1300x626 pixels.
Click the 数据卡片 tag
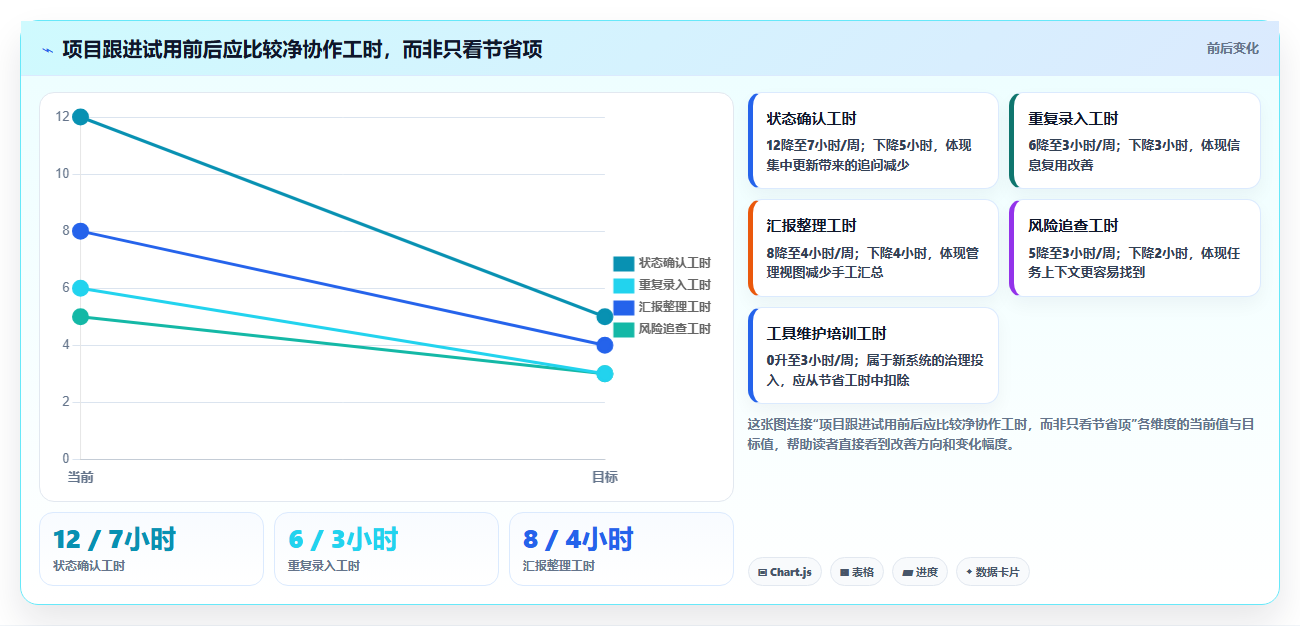pos(993,572)
